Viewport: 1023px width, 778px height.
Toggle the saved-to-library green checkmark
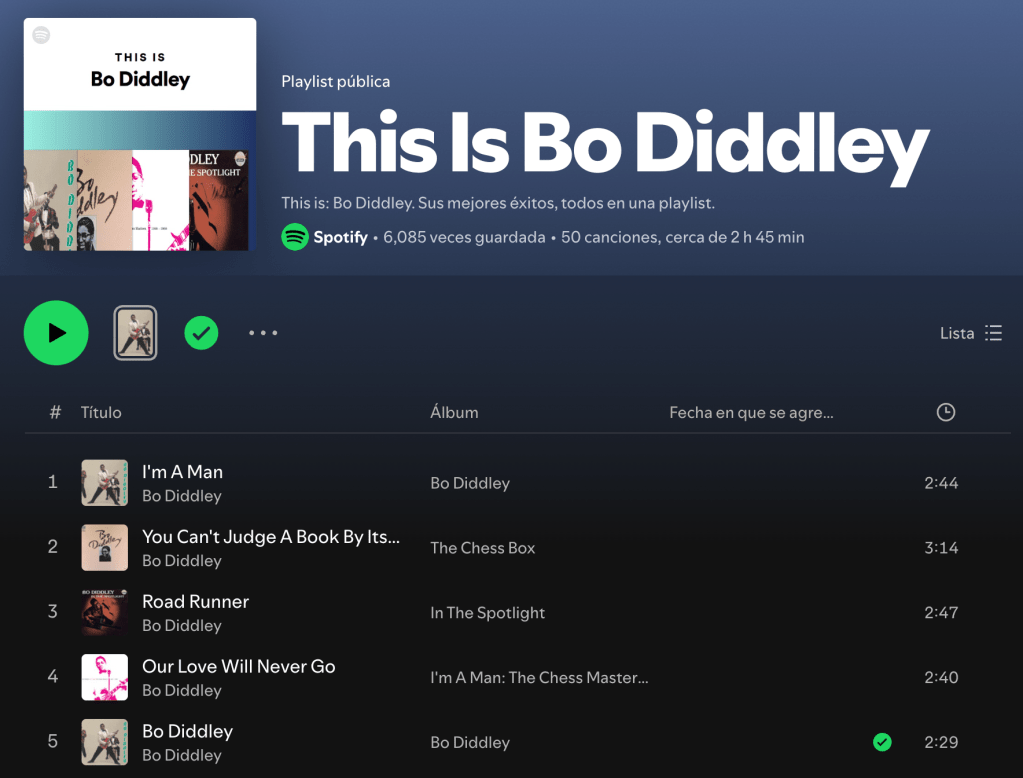pyautogui.click(x=201, y=333)
